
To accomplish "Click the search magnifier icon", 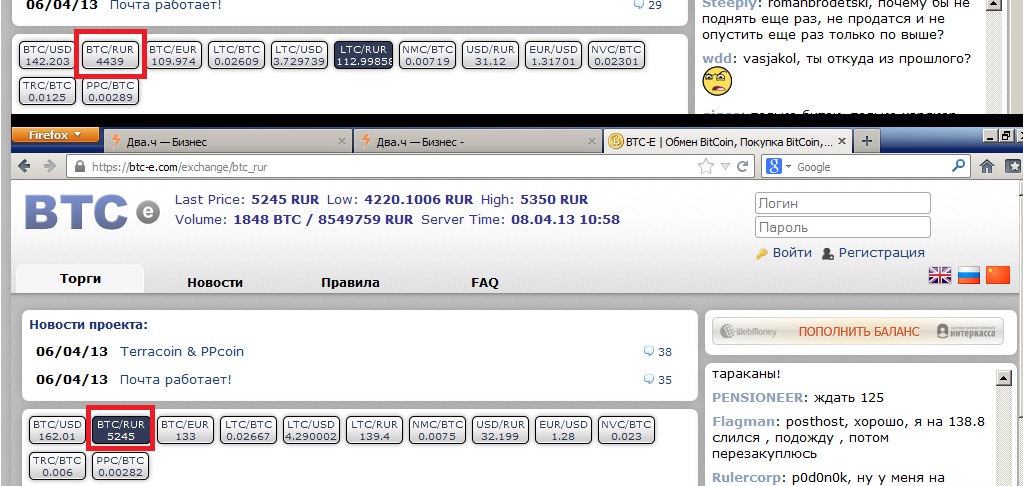I will [x=958, y=166].
